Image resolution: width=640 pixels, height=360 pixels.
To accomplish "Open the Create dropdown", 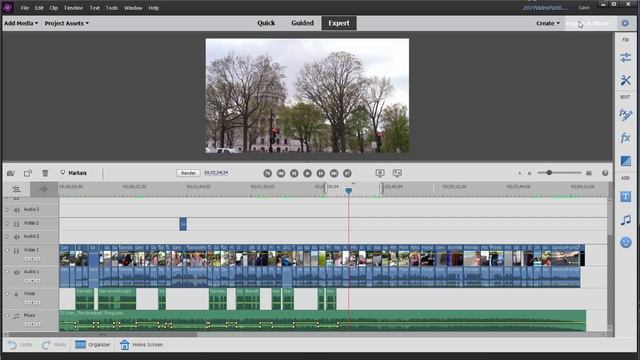I will 548,23.
